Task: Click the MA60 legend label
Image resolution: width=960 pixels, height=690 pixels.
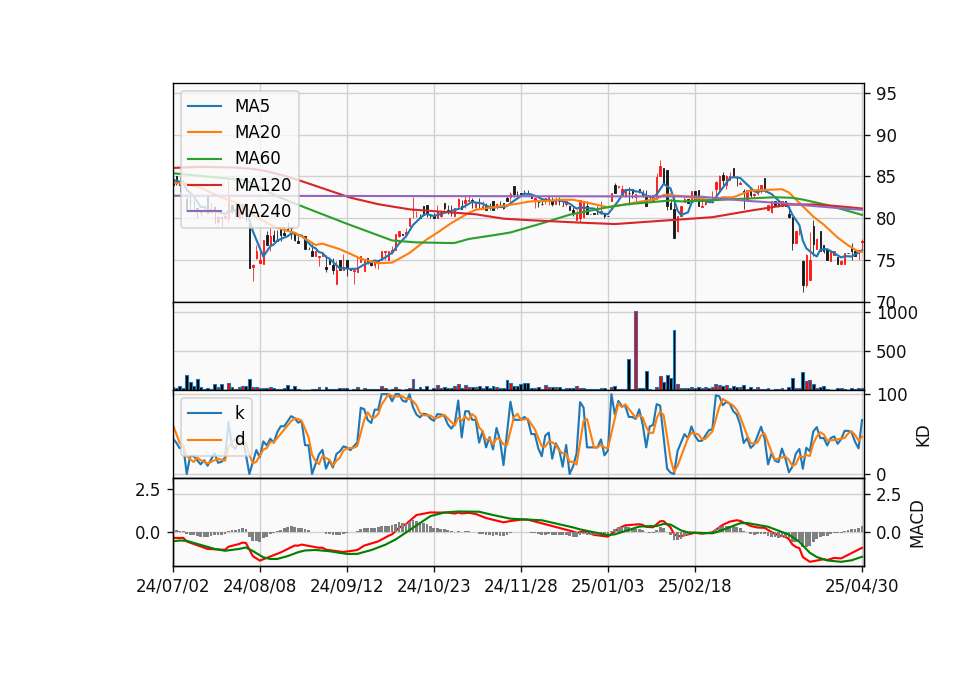Action: 257,159
